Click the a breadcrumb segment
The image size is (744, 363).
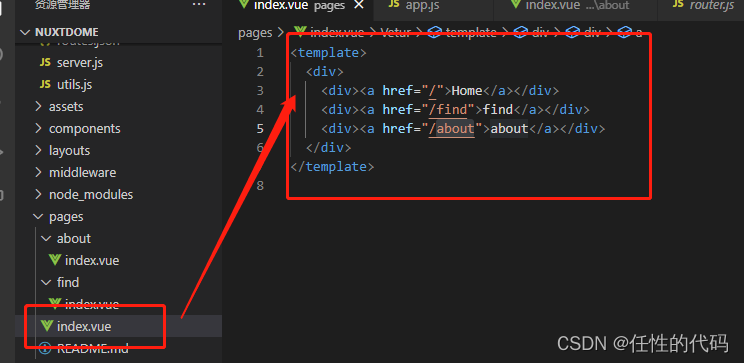click(x=639, y=33)
